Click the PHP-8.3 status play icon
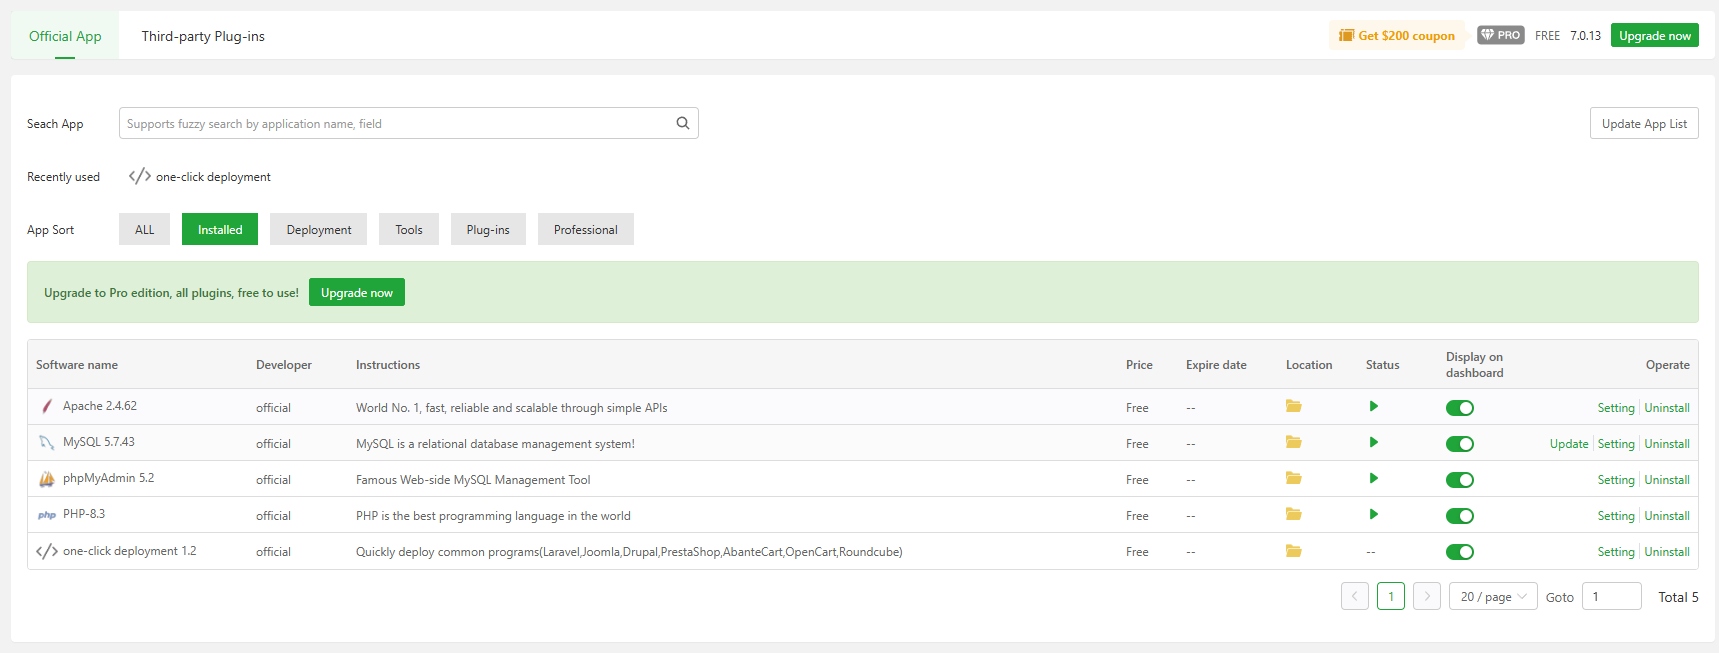The height and width of the screenshot is (653, 1719). click(1373, 514)
